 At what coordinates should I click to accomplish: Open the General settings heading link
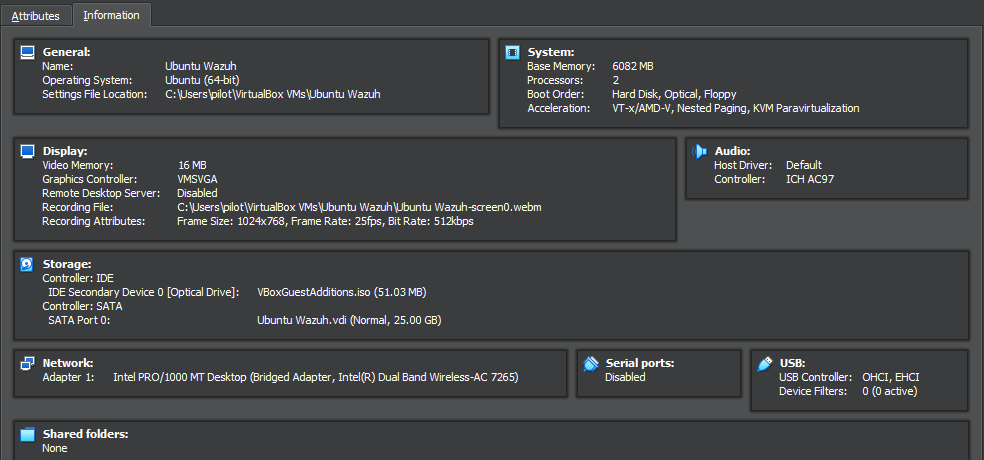pyautogui.click(x=67, y=52)
